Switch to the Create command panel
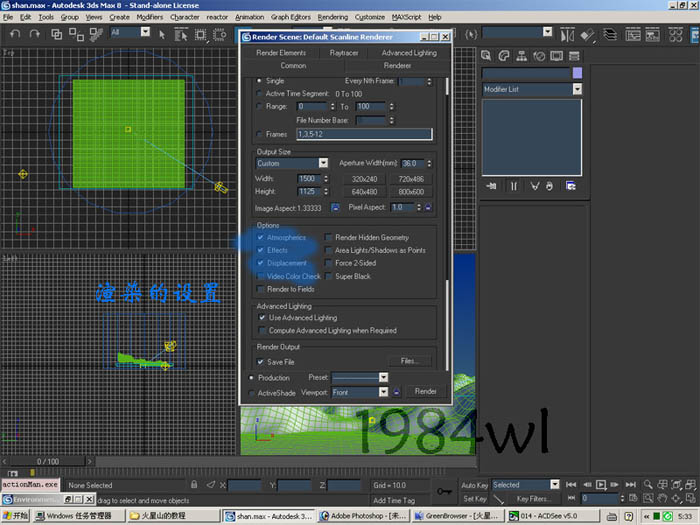The height and width of the screenshot is (525, 700). (x=486, y=56)
